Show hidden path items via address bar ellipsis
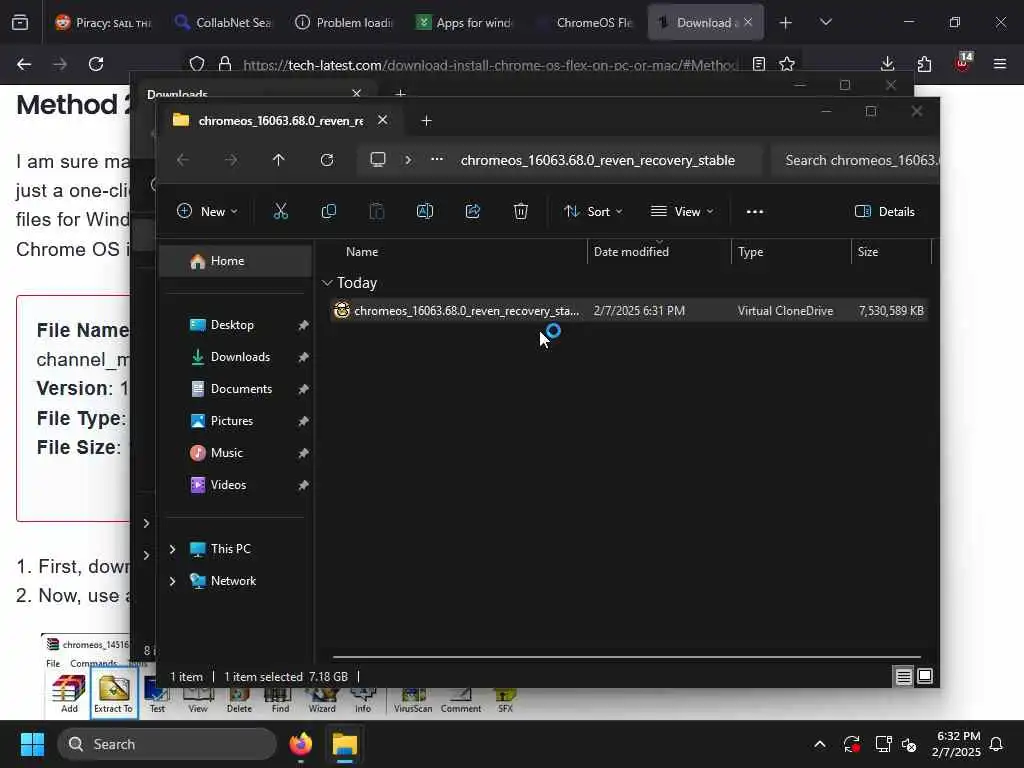1024x768 pixels. 437,159
